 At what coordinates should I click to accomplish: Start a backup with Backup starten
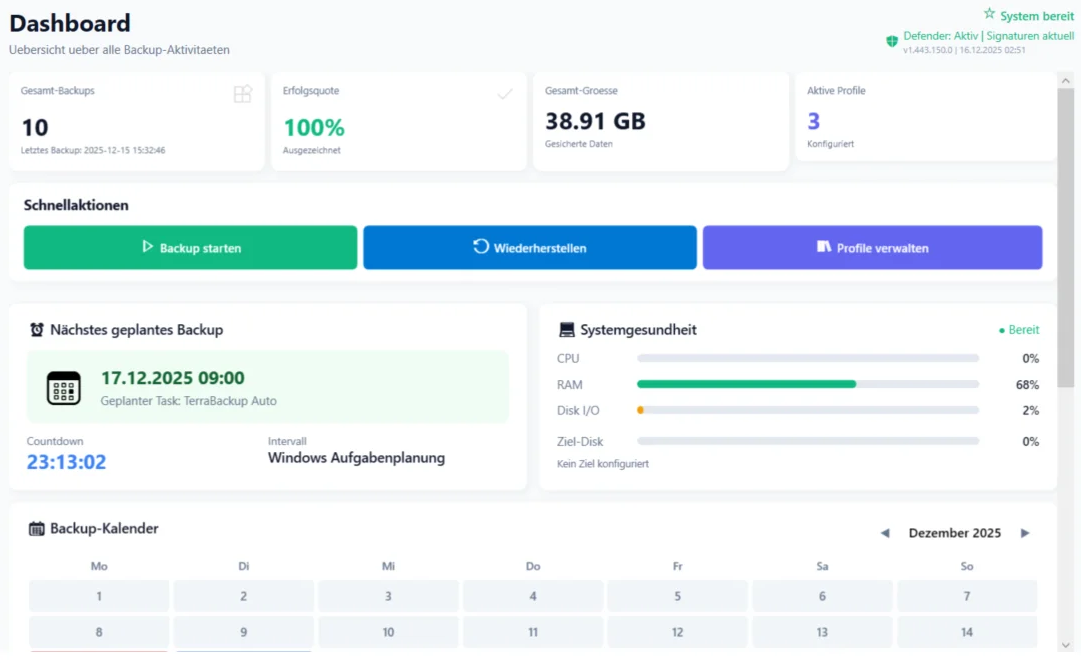(x=190, y=247)
